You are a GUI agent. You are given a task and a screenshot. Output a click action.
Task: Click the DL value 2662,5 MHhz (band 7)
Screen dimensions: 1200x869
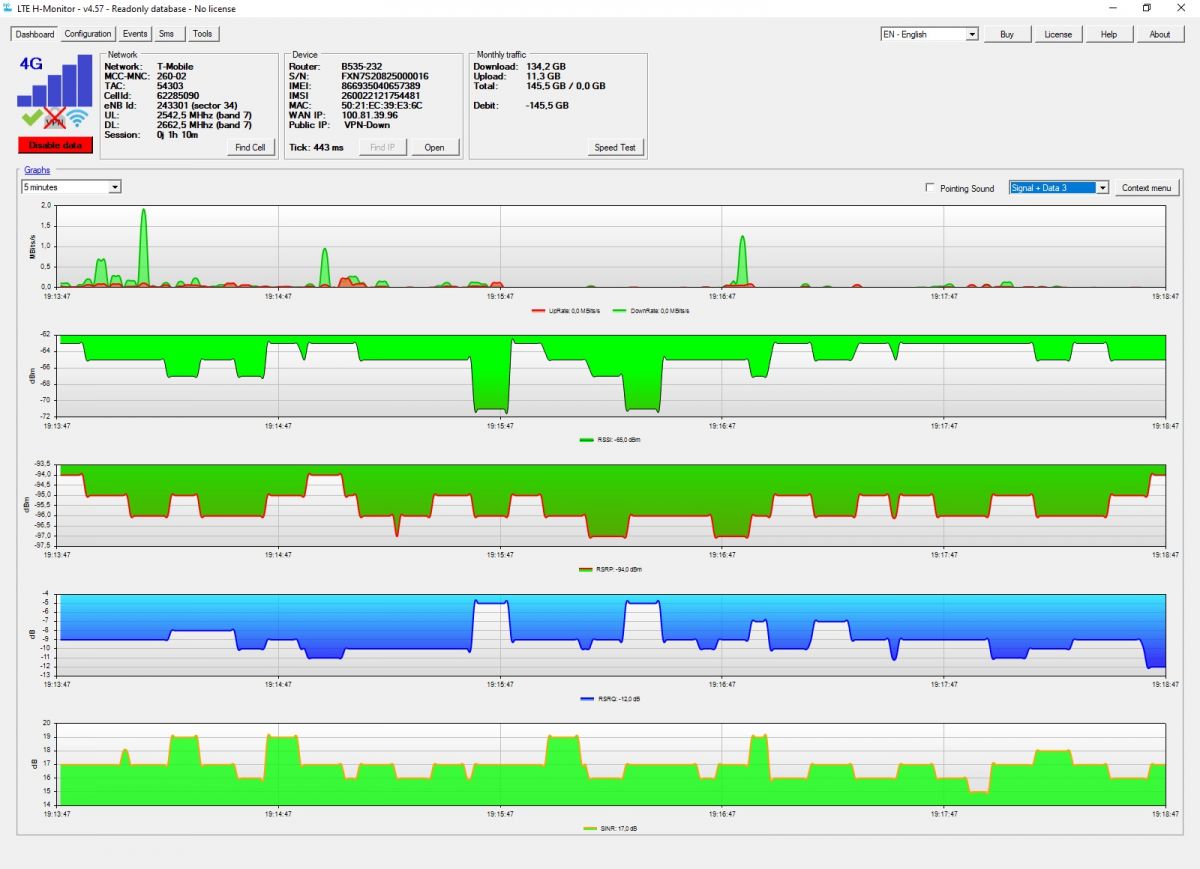(204, 125)
